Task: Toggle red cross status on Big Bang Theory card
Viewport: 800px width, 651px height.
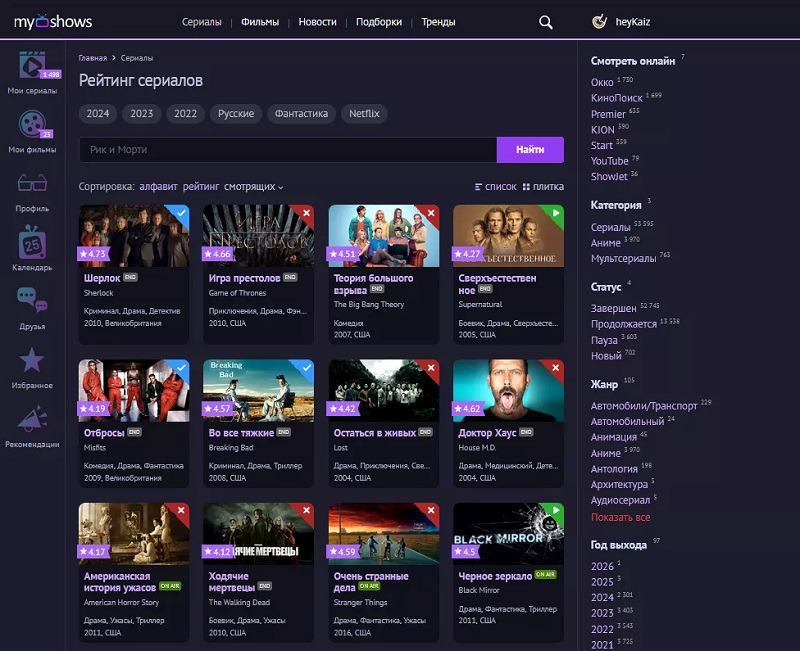Action: click(431, 213)
